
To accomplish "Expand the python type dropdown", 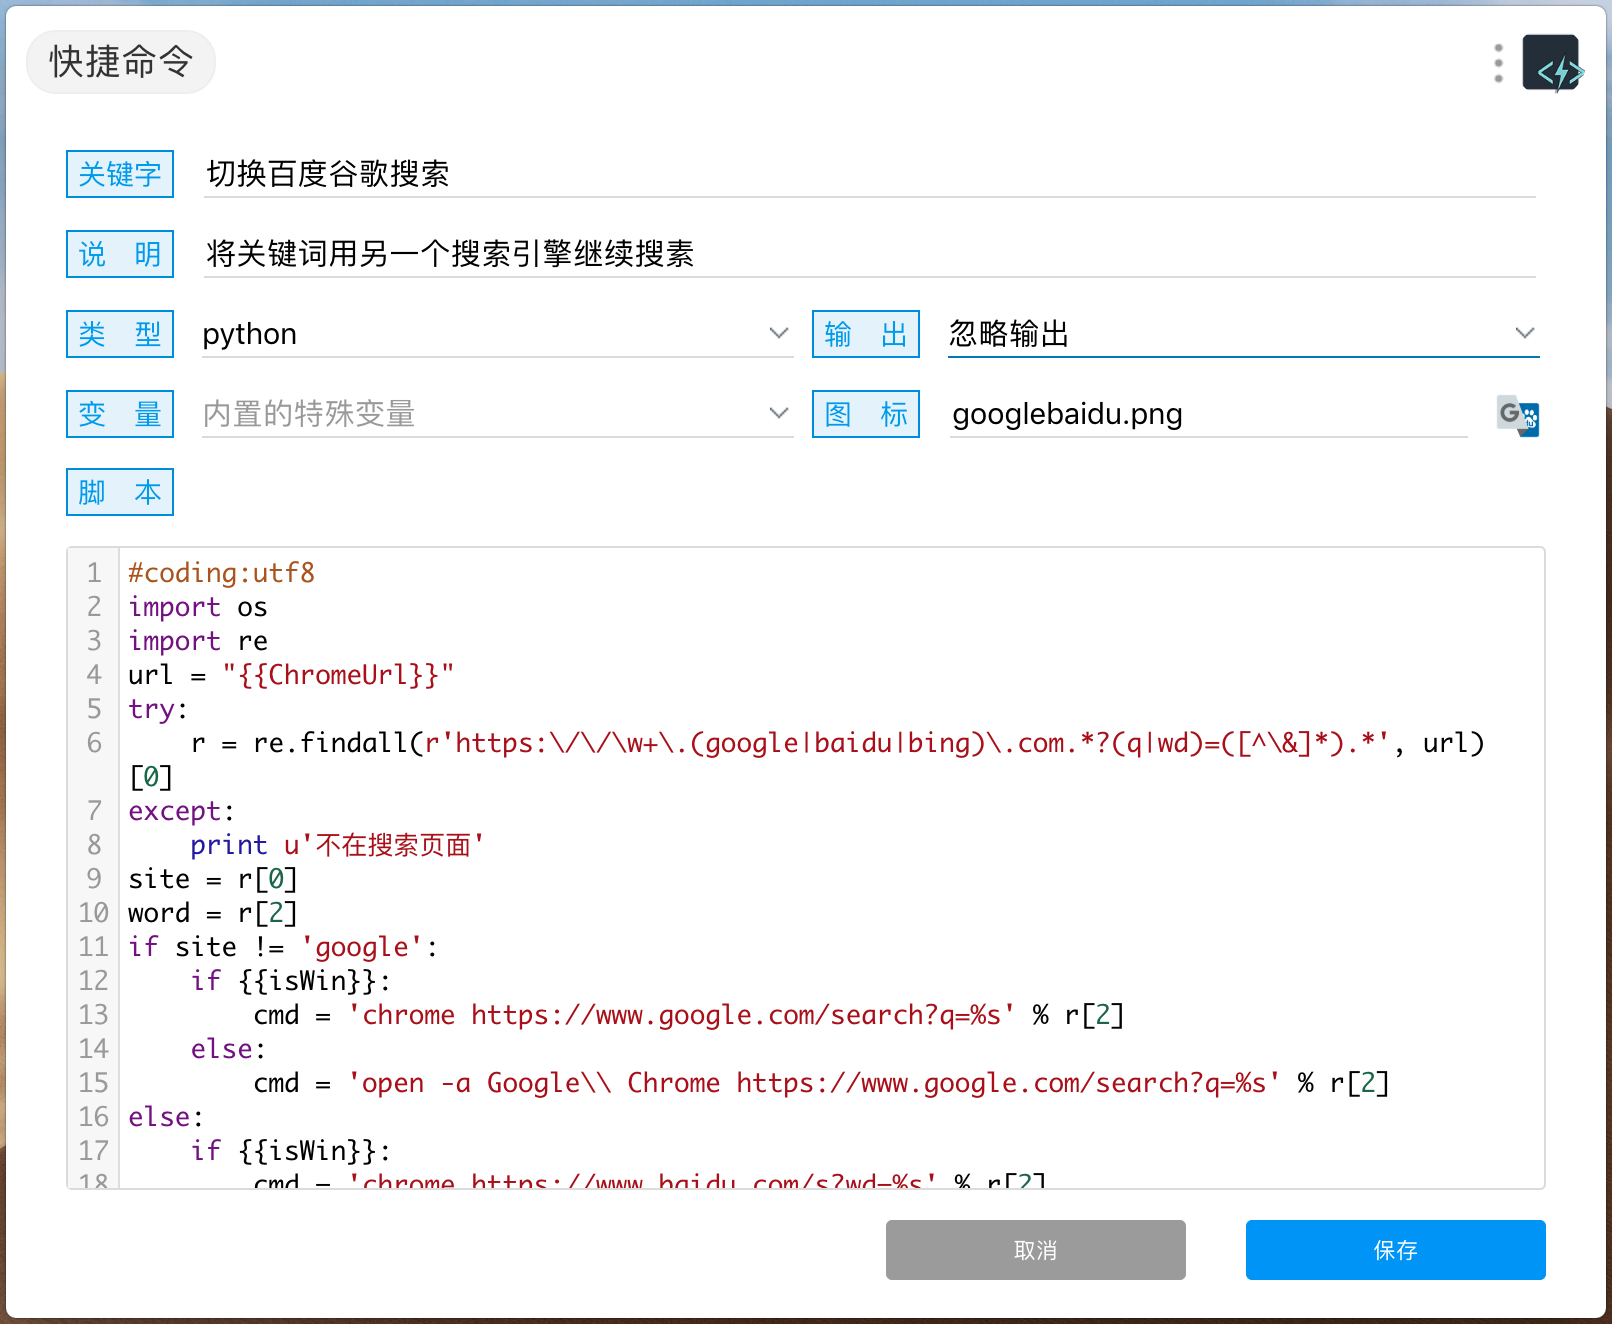I will (x=778, y=333).
